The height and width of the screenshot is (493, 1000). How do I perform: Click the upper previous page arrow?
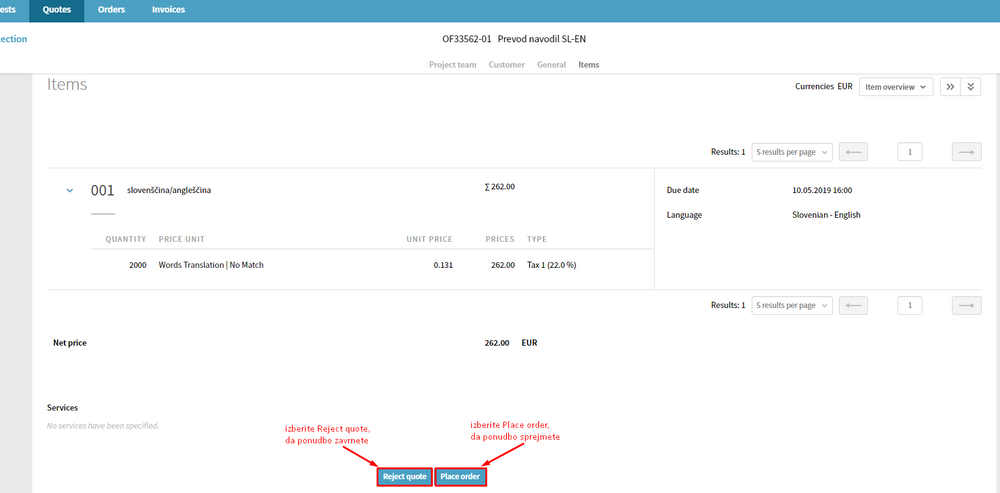point(853,152)
